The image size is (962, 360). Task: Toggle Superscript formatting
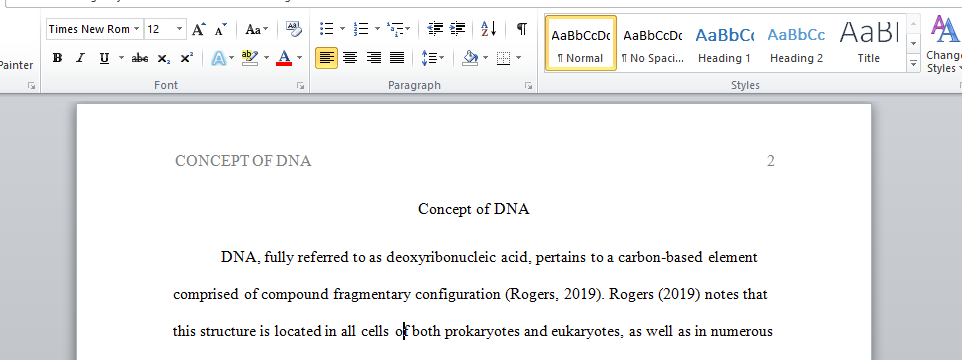(186, 58)
